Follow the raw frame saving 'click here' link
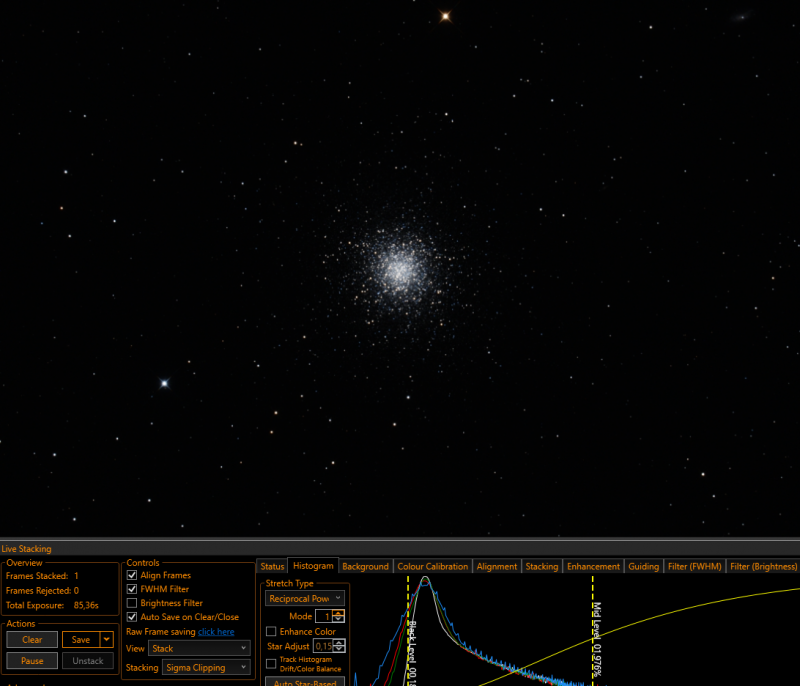The image size is (800, 686). 216,632
